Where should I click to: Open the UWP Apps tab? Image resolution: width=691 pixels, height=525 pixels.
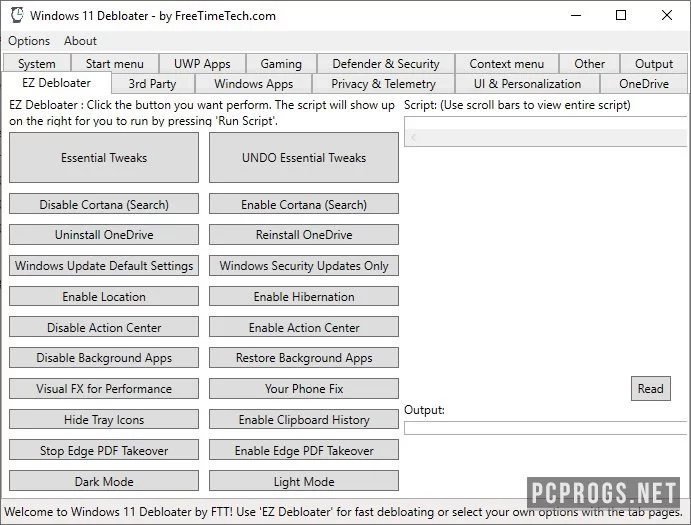202,64
